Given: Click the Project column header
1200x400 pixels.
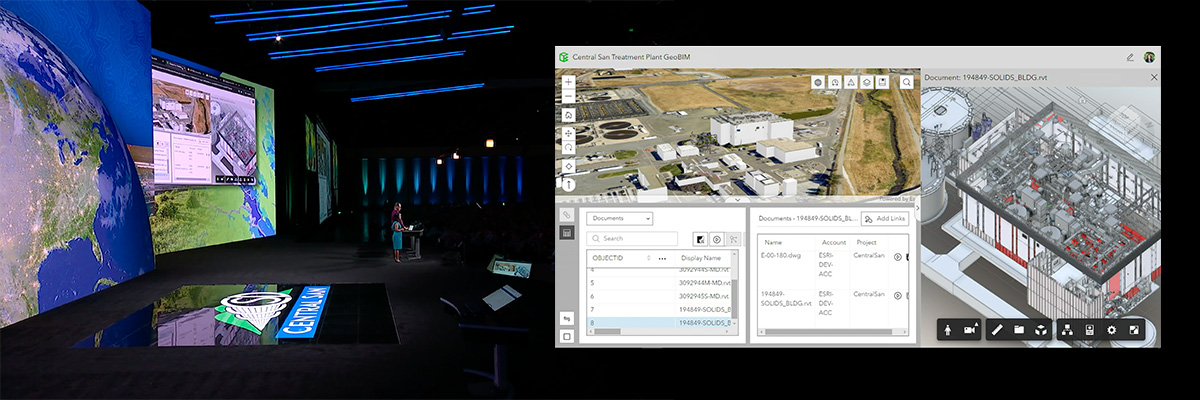Looking at the screenshot, I should [x=867, y=242].
